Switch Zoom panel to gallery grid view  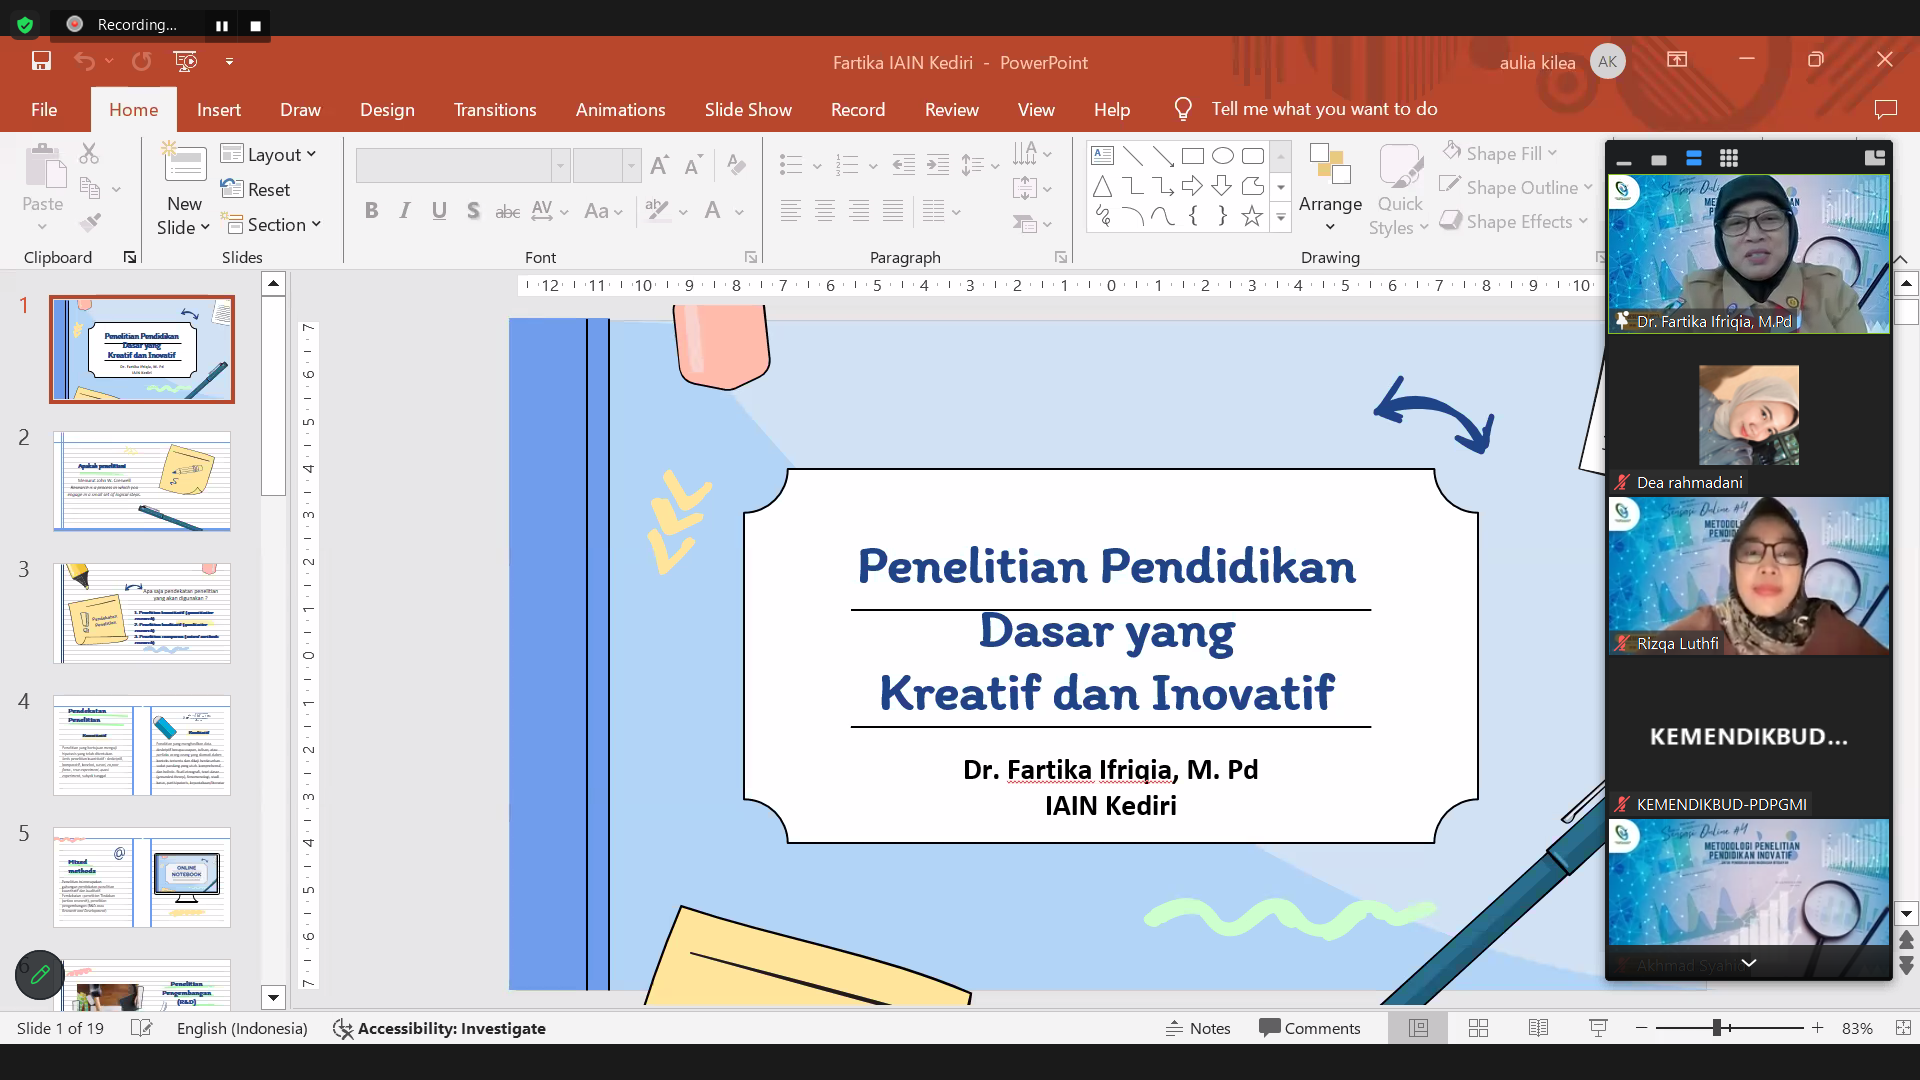pos(1728,158)
